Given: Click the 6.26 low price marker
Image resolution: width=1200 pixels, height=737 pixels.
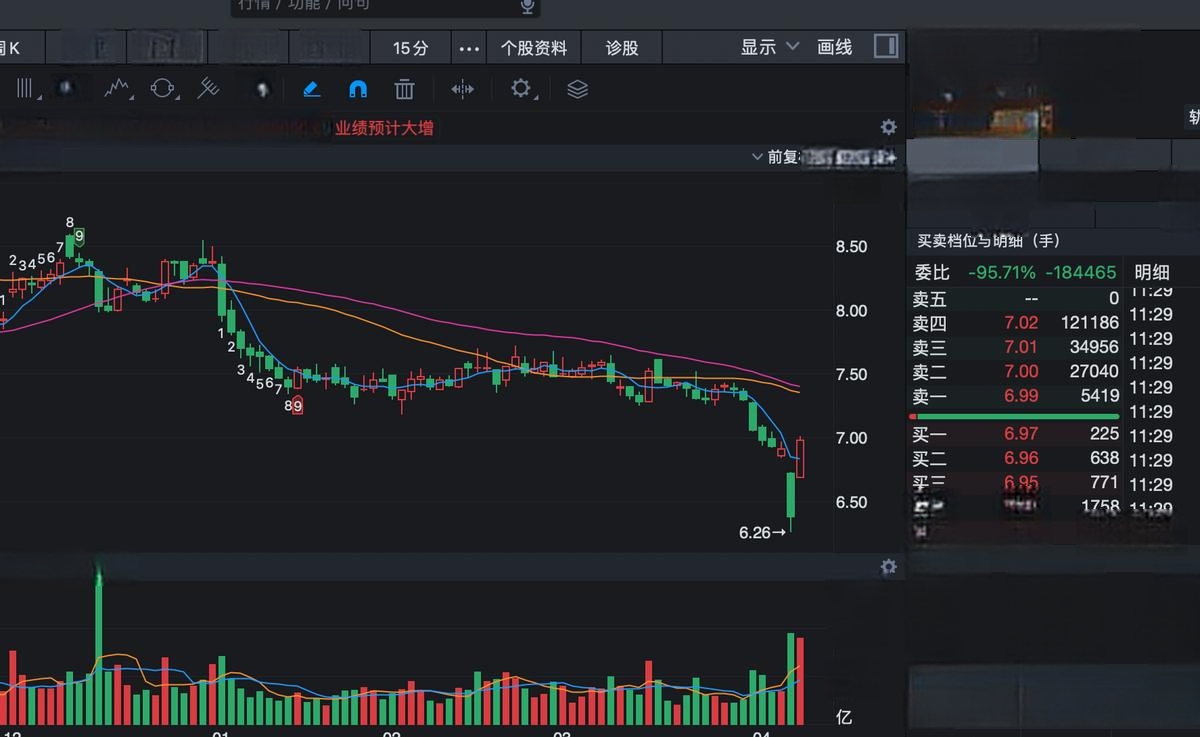Looking at the screenshot, I should (762, 533).
